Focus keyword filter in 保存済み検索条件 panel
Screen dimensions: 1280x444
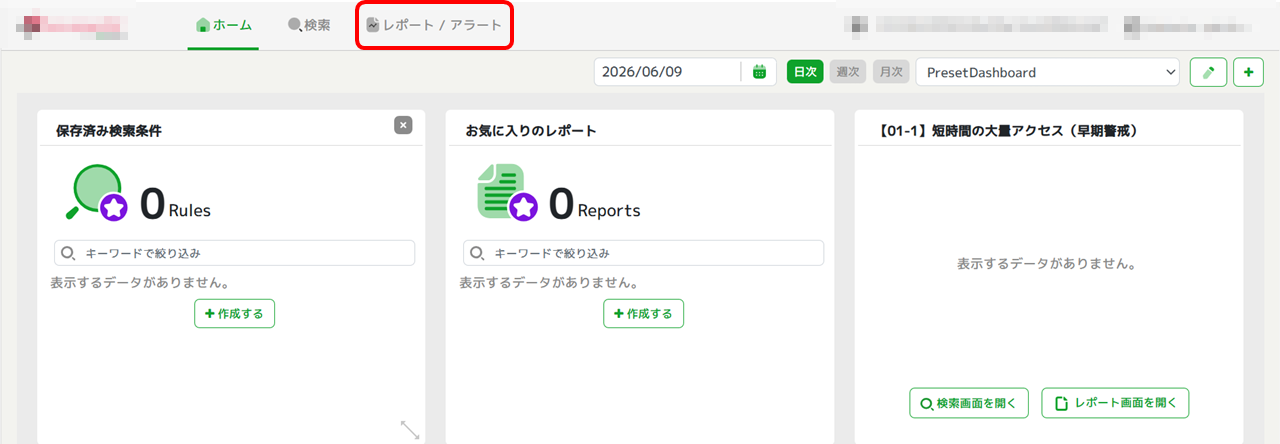(234, 253)
